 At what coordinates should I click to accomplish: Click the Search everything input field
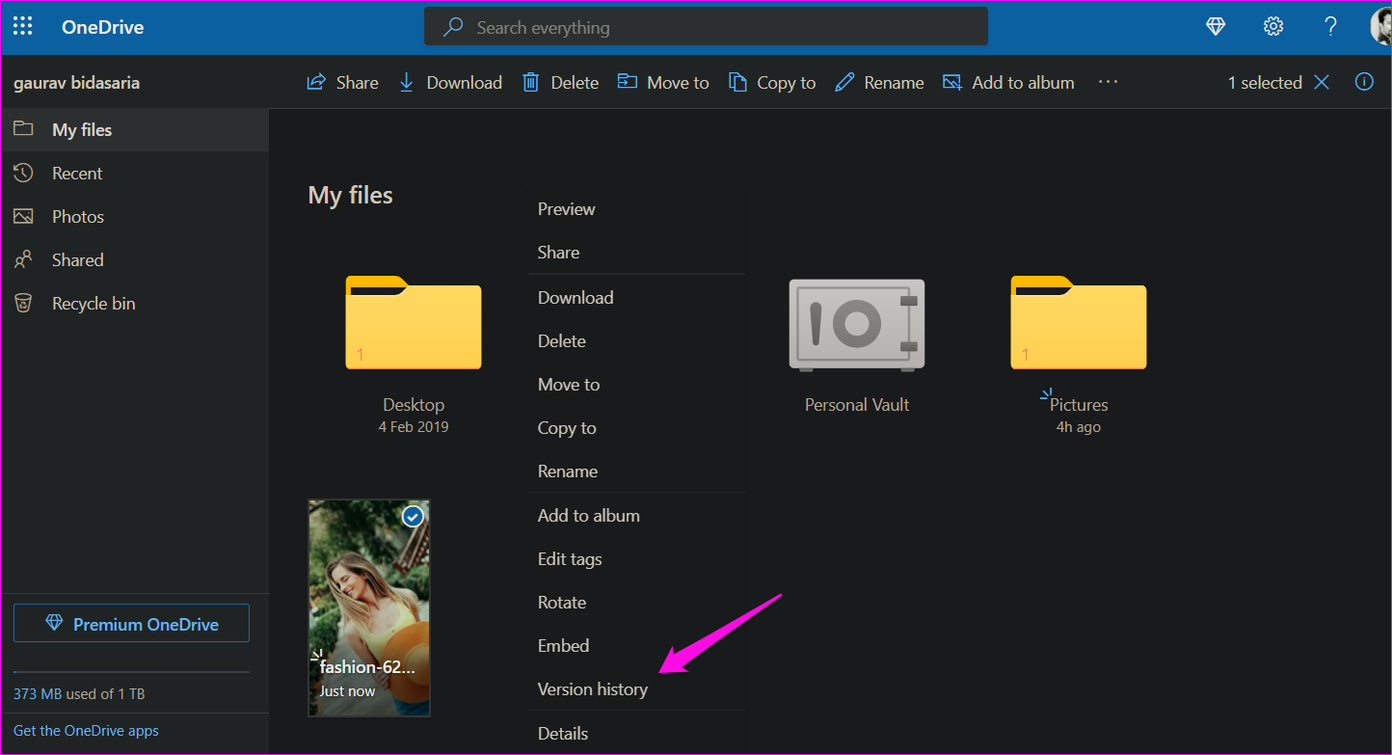pyautogui.click(x=706, y=27)
